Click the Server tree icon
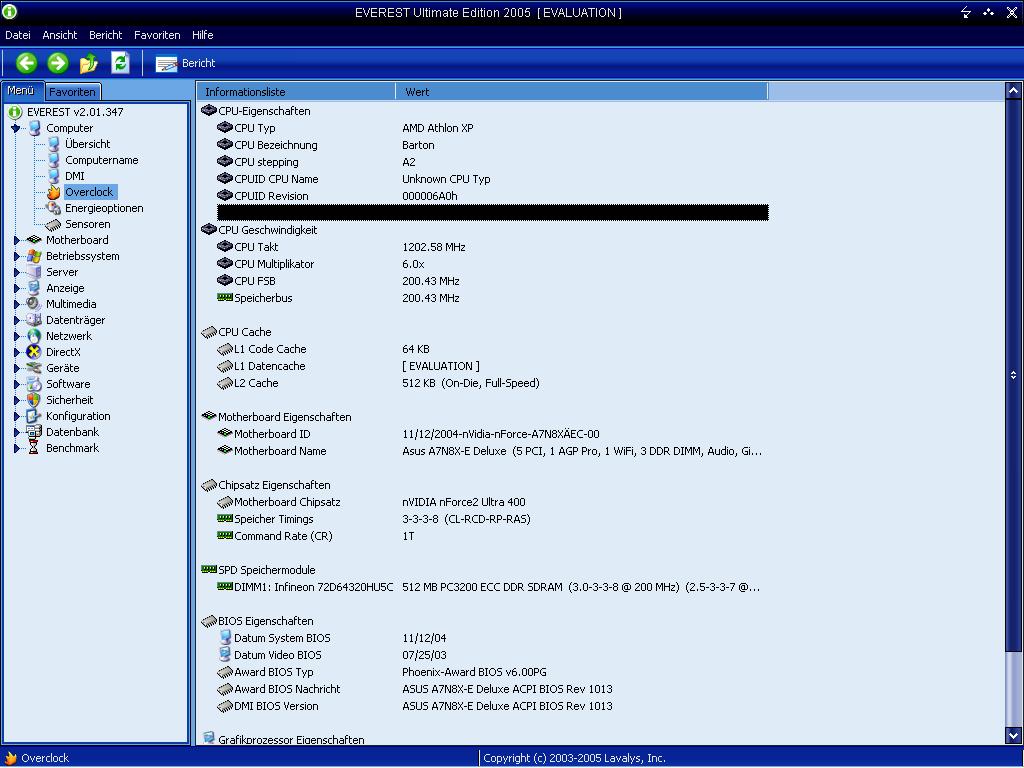This screenshot has width=1024, height=768. 34,272
